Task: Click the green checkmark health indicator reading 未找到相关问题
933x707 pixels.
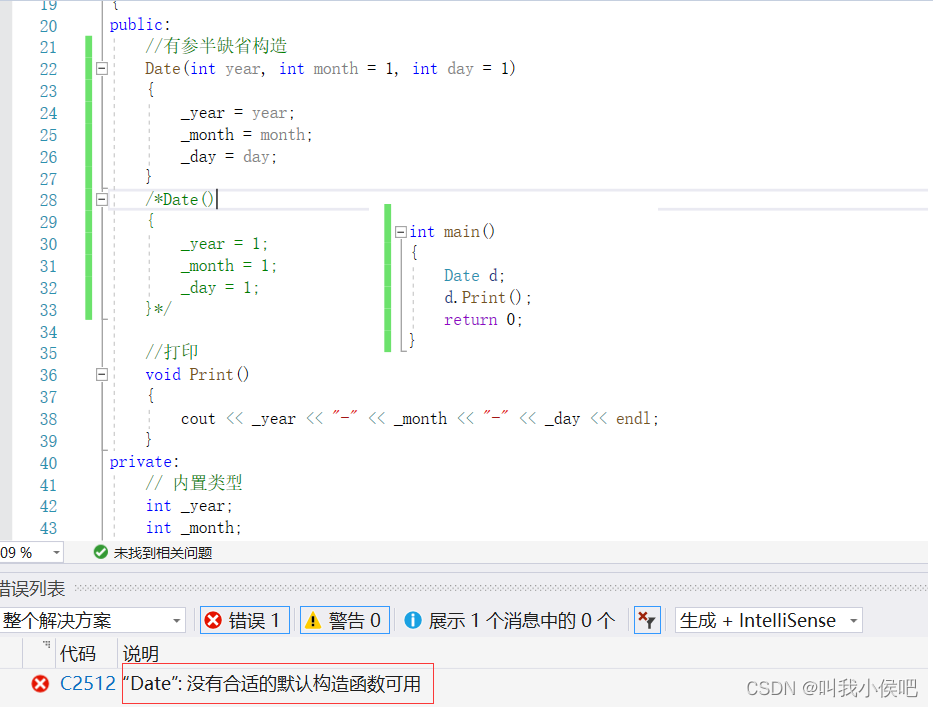Action: tap(100, 551)
